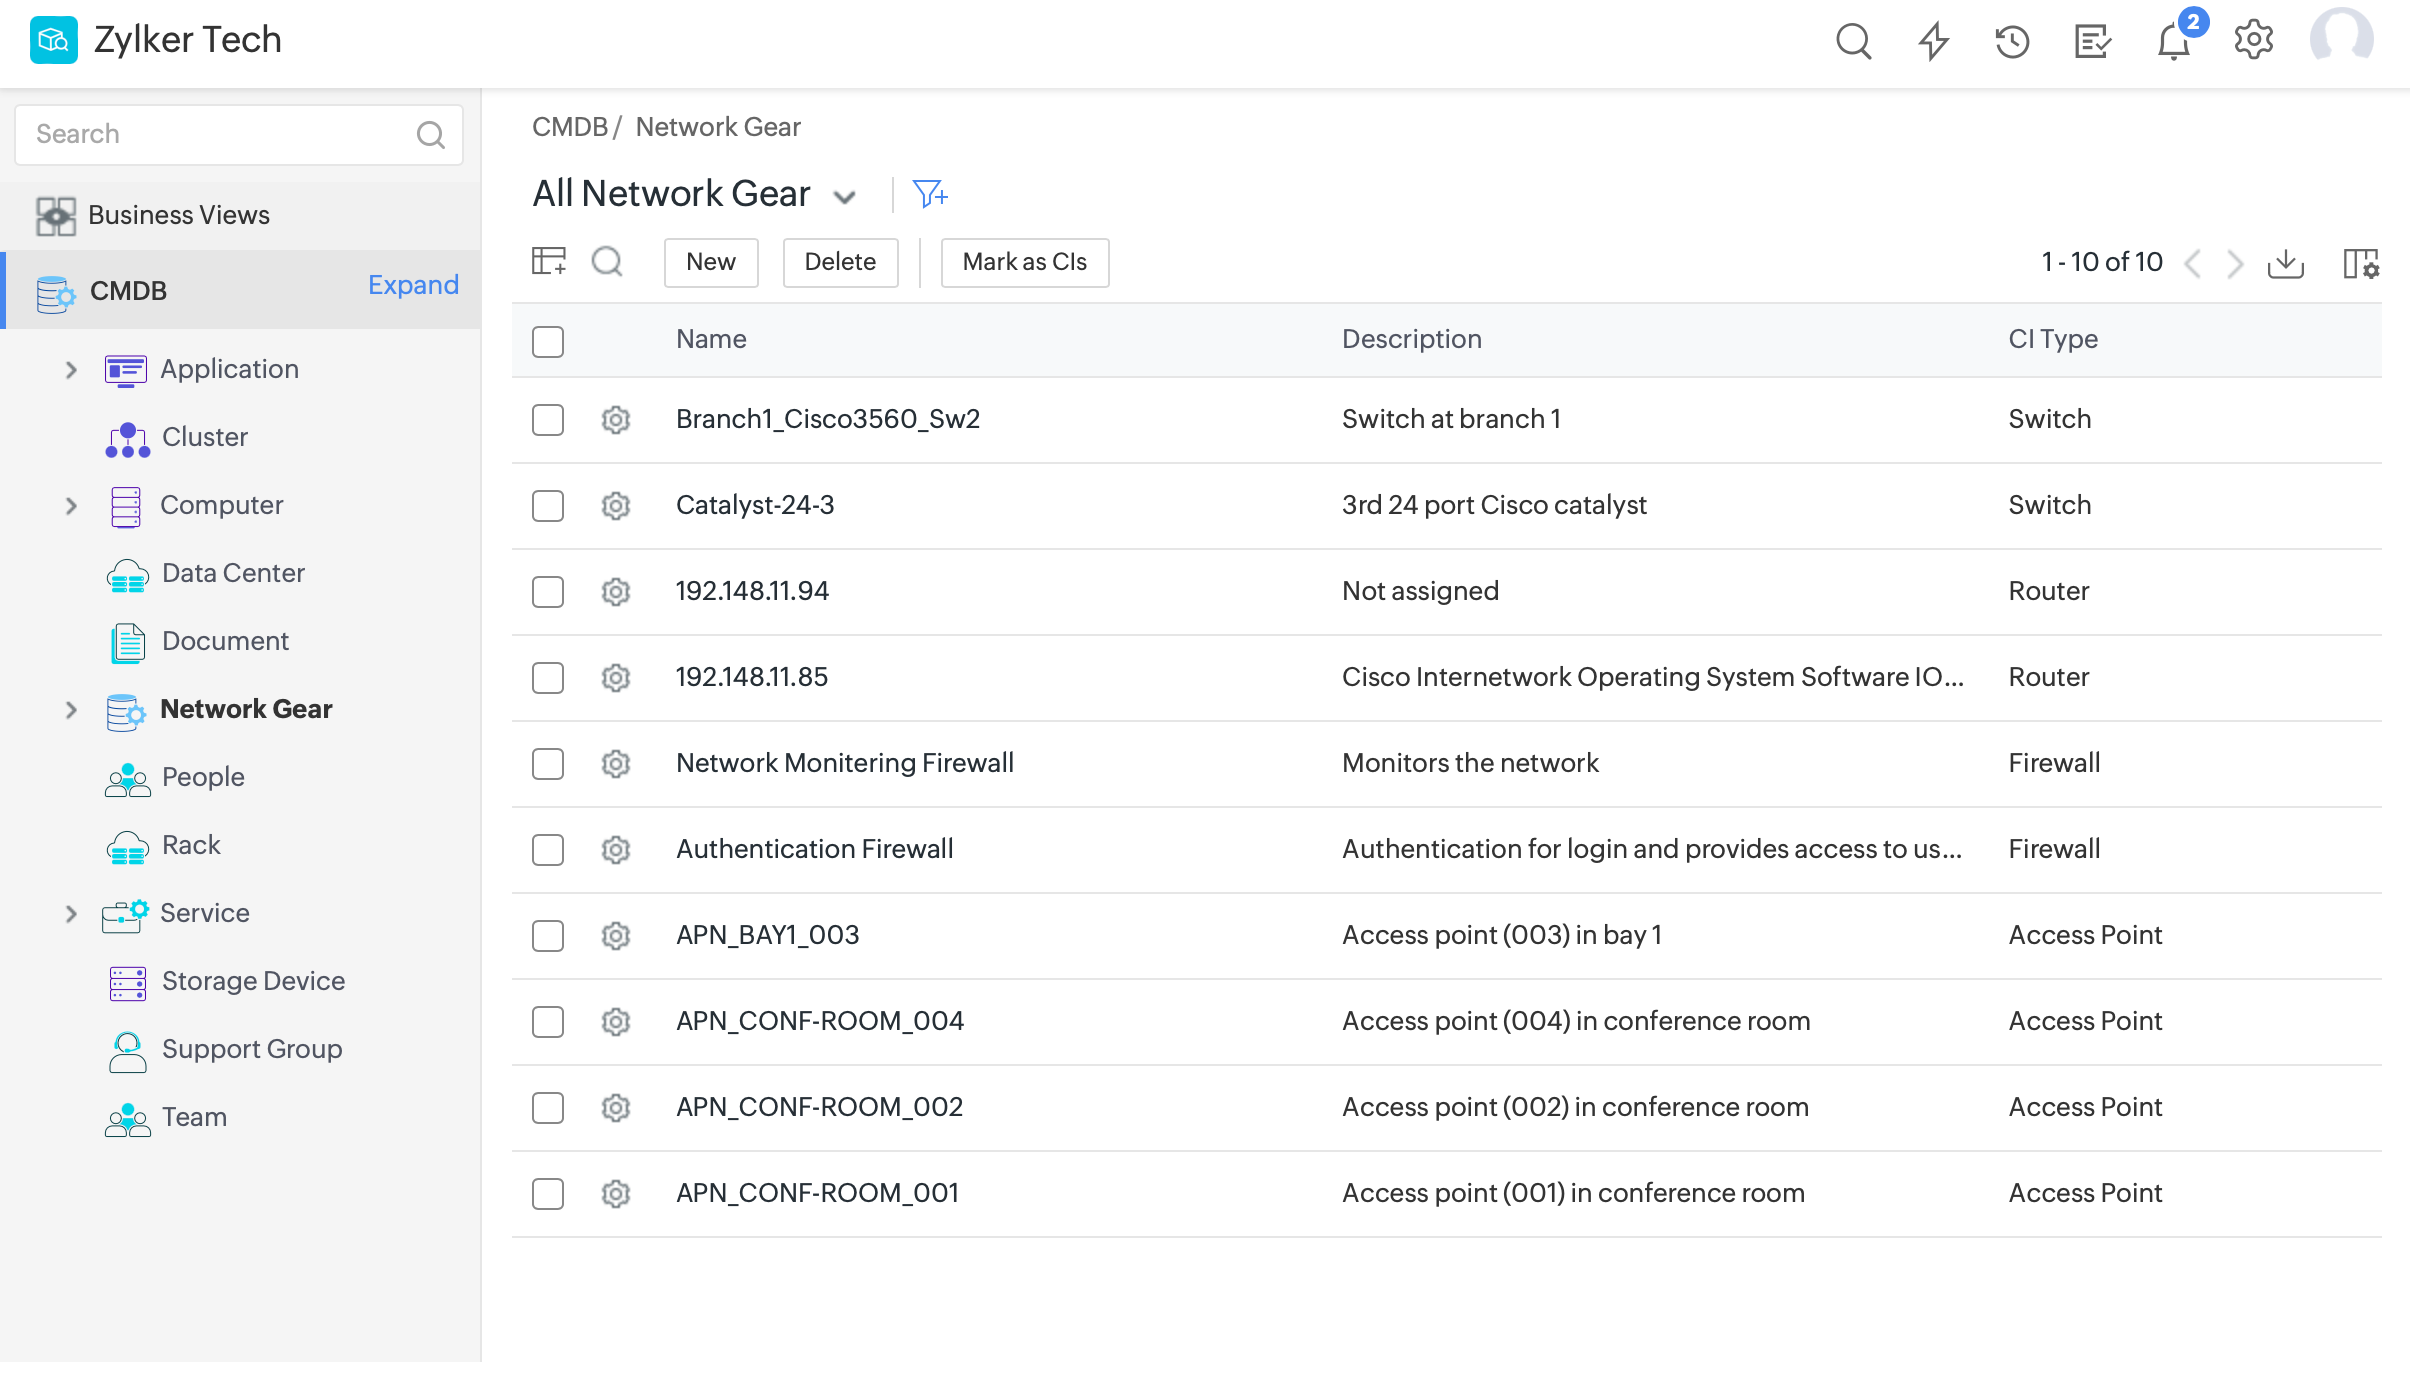Check the APN_CONF-ROOM_004 row checkbox
Viewport: 2410px width, 1382px height.
click(548, 1022)
